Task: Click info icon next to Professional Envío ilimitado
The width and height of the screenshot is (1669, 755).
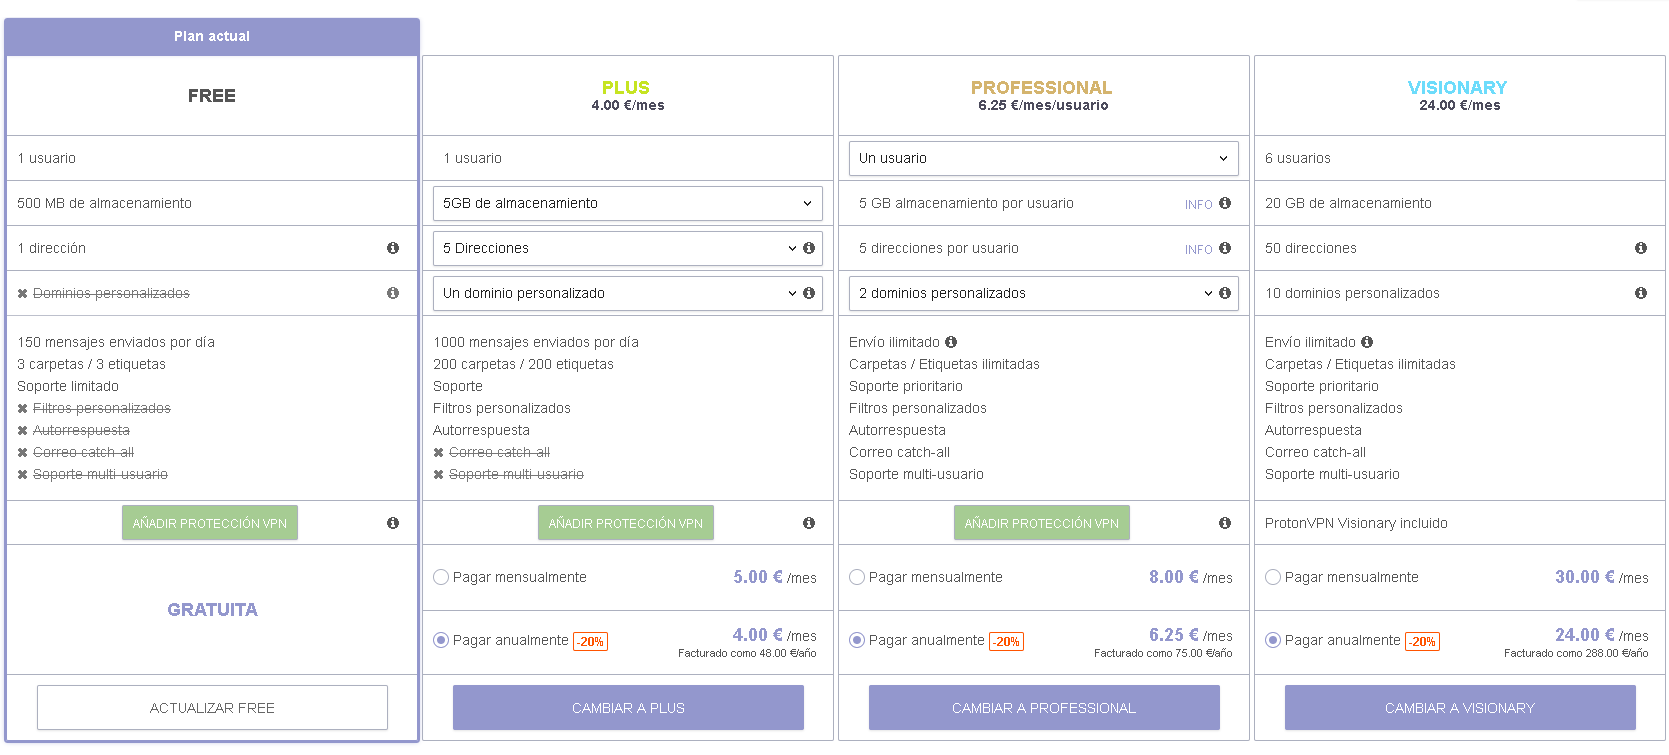Action: [x=951, y=342]
